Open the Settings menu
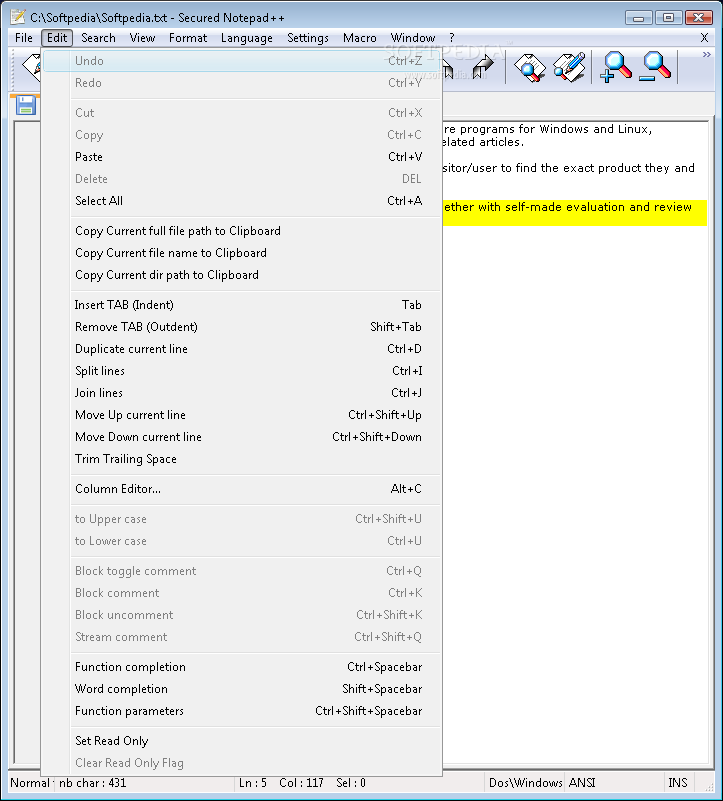The width and height of the screenshot is (723, 801). [308, 38]
